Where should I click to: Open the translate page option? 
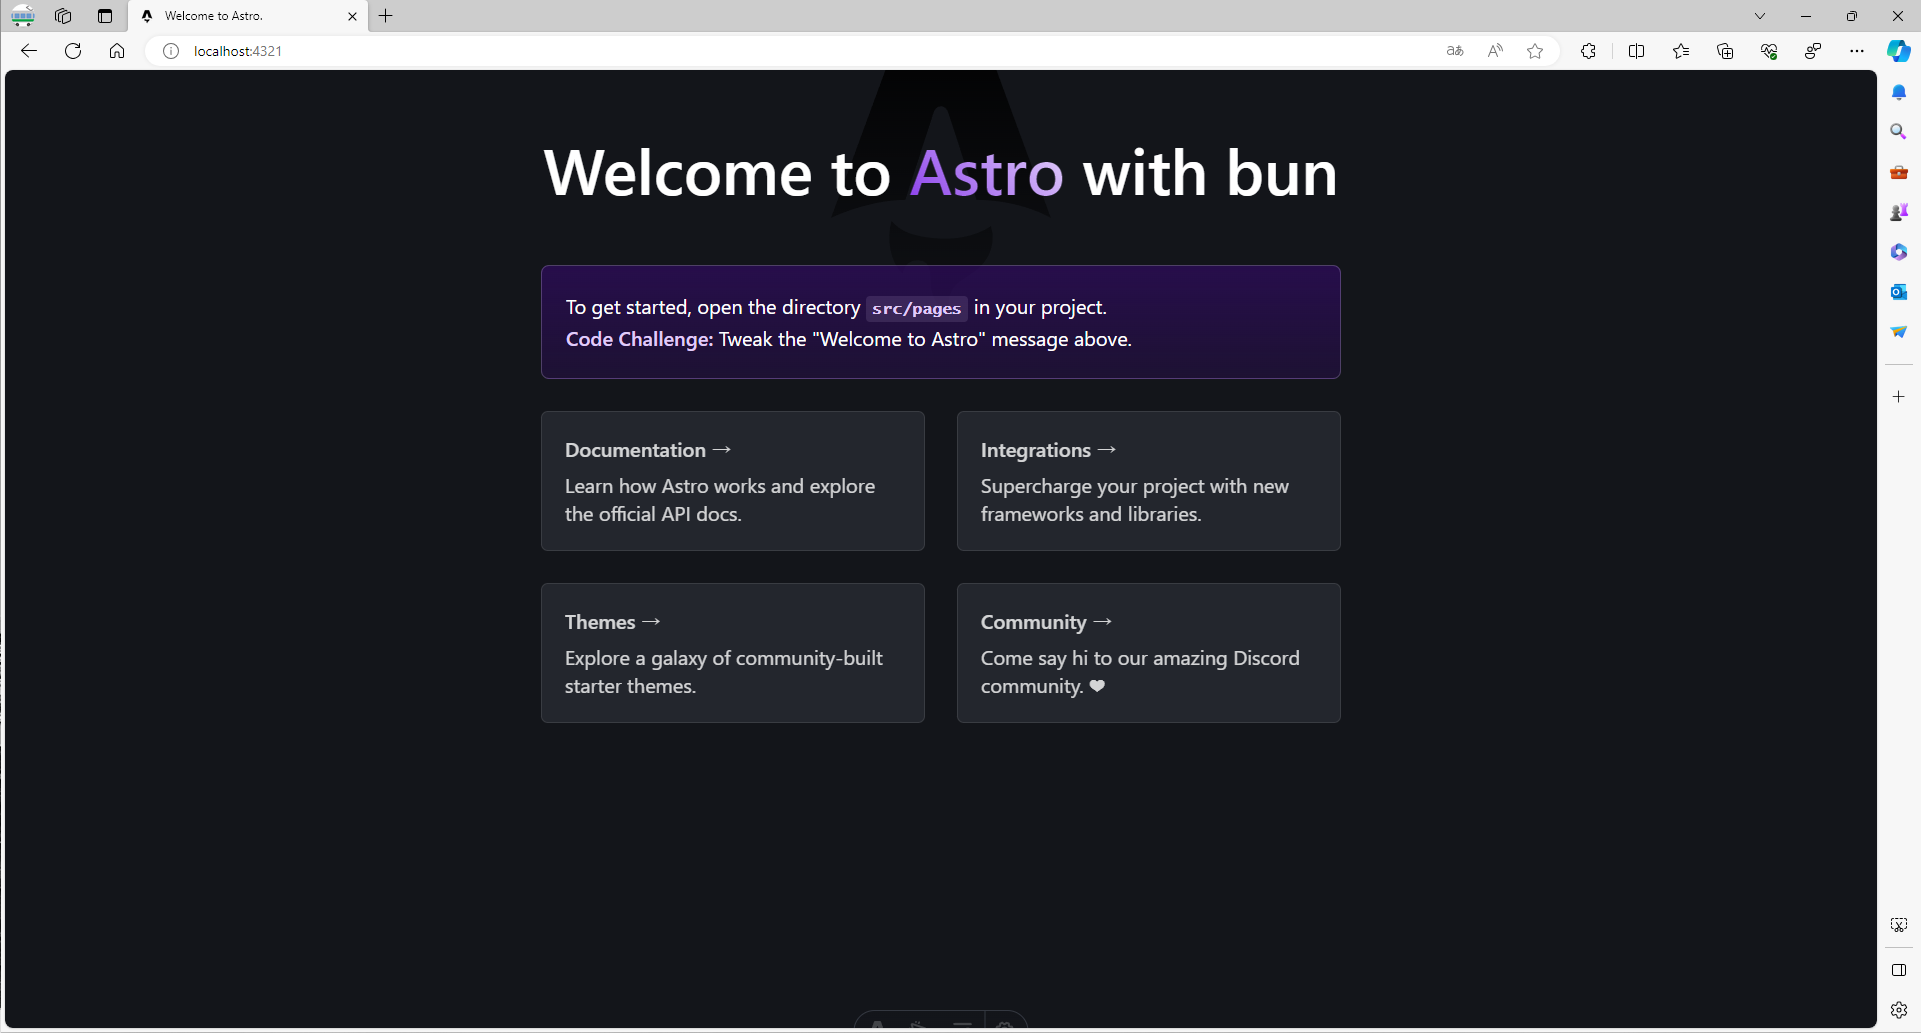coord(1455,51)
